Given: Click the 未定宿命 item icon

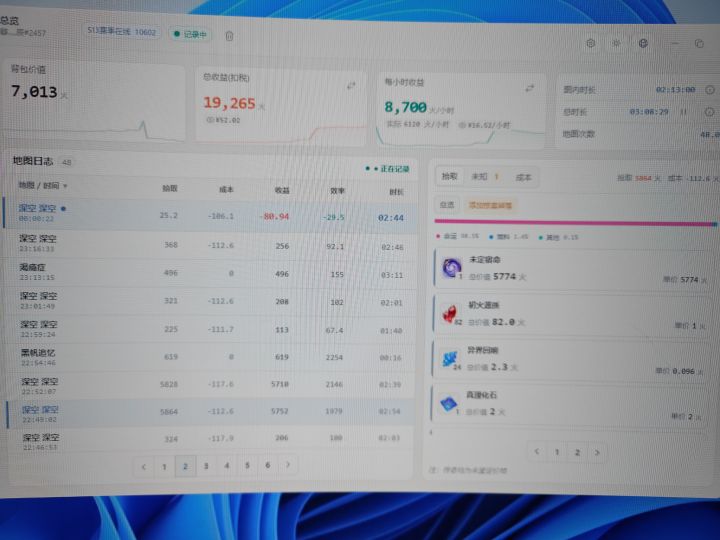Looking at the screenshot, I should [x=452, y=267].
